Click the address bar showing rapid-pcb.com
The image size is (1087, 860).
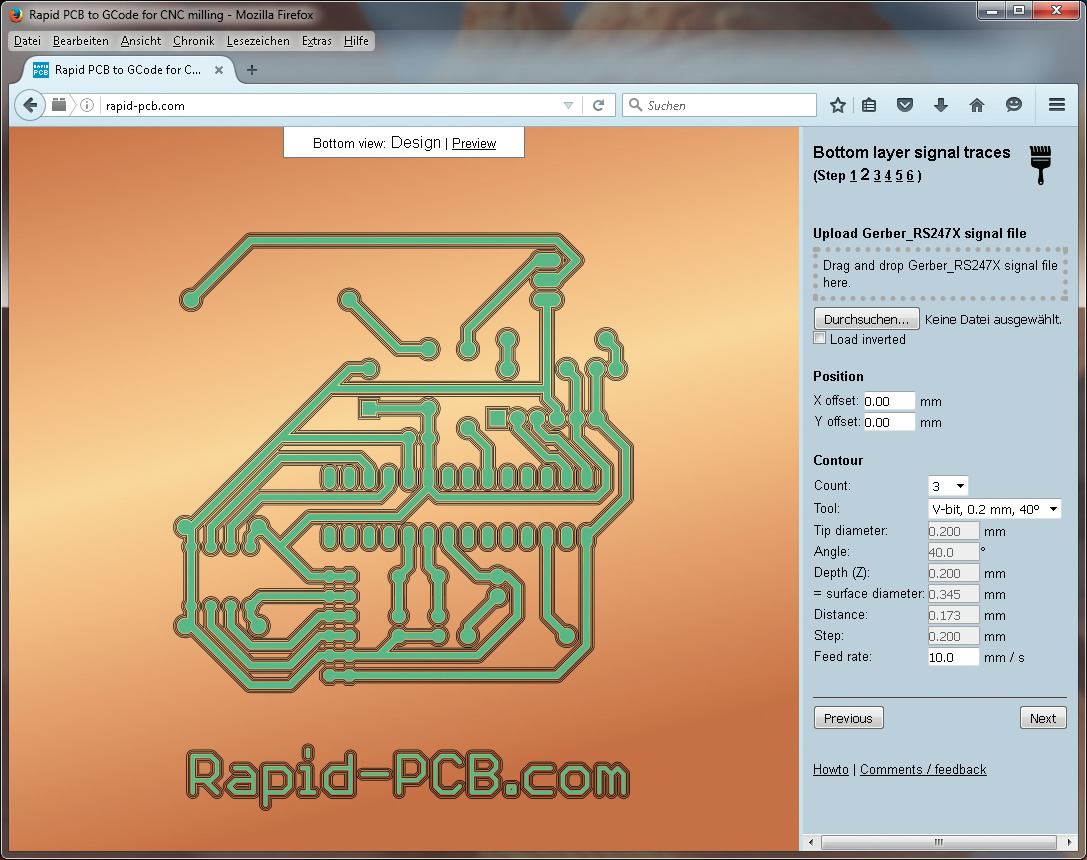331,105
